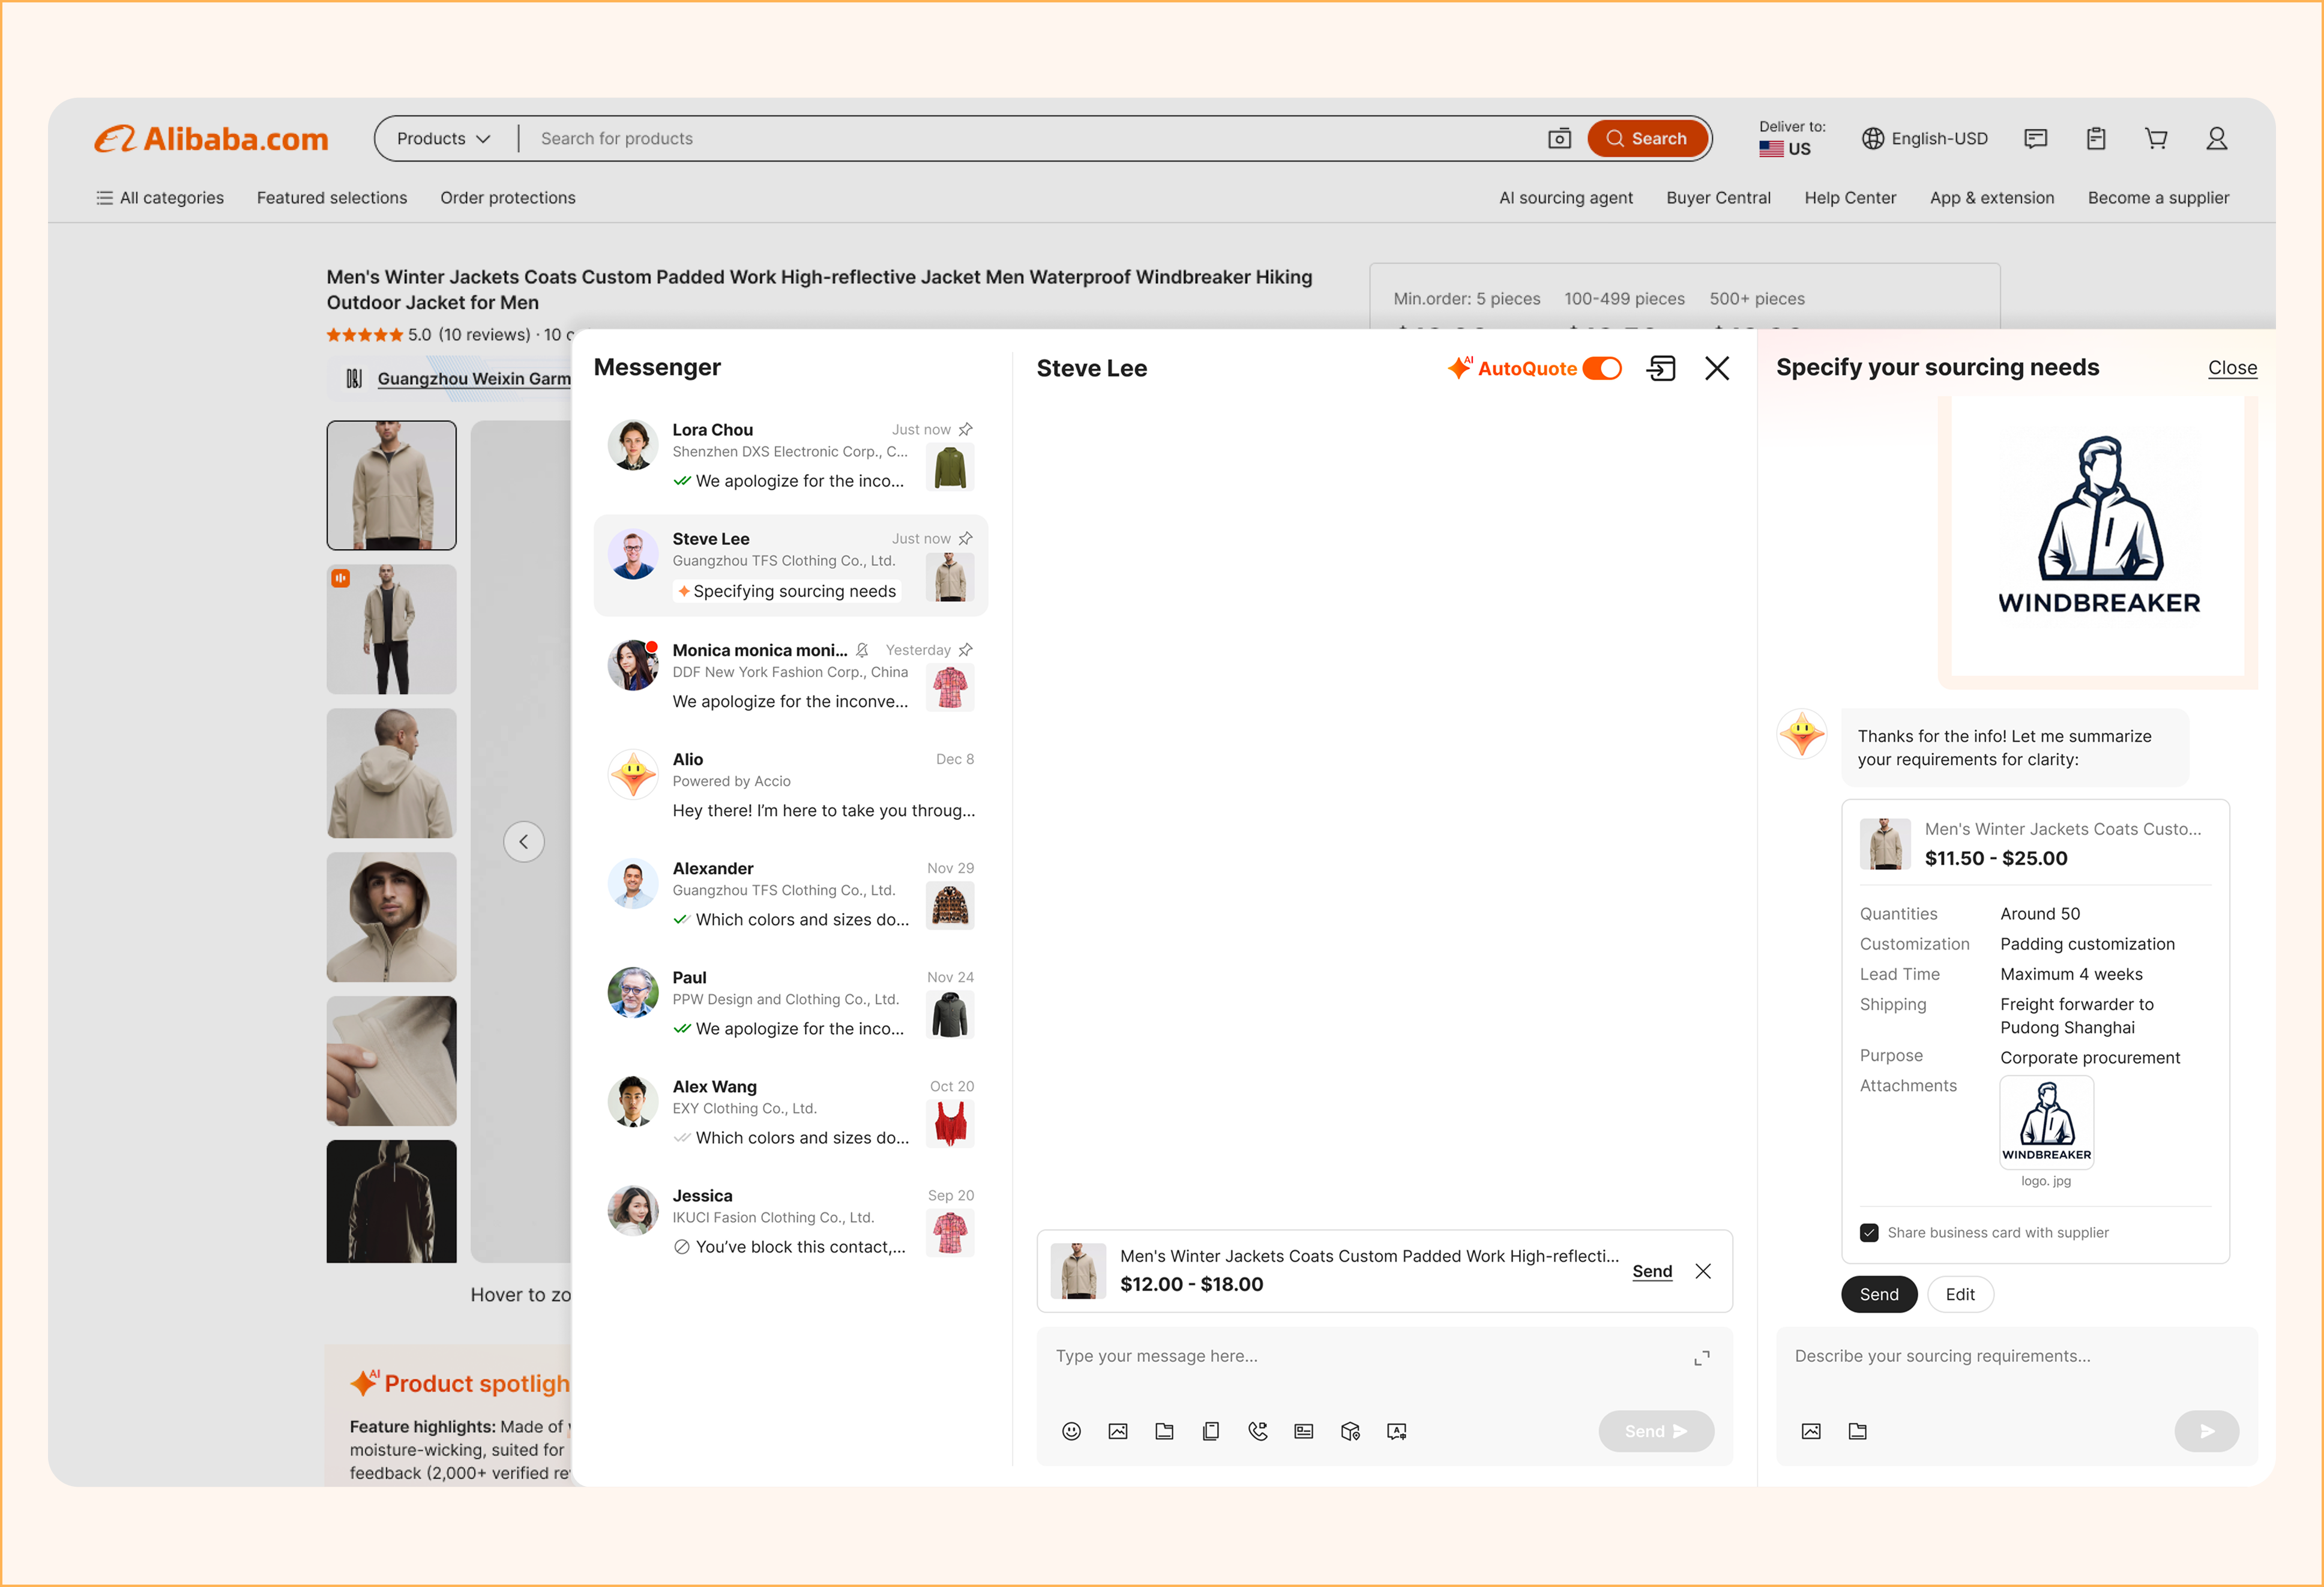Attach file folder in chat toolbar
This screenshot has height=1587, width=2324.
[x=1164, y=1431]
